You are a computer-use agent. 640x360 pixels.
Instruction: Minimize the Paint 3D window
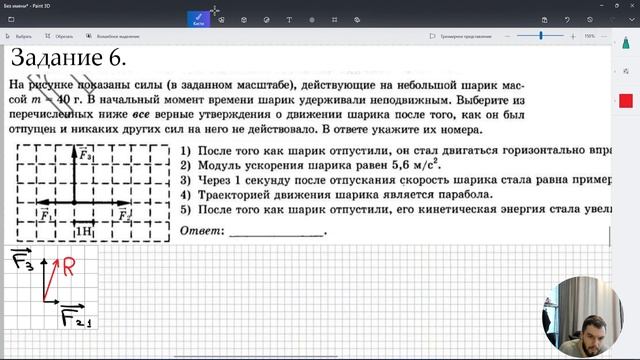point(602,6)
